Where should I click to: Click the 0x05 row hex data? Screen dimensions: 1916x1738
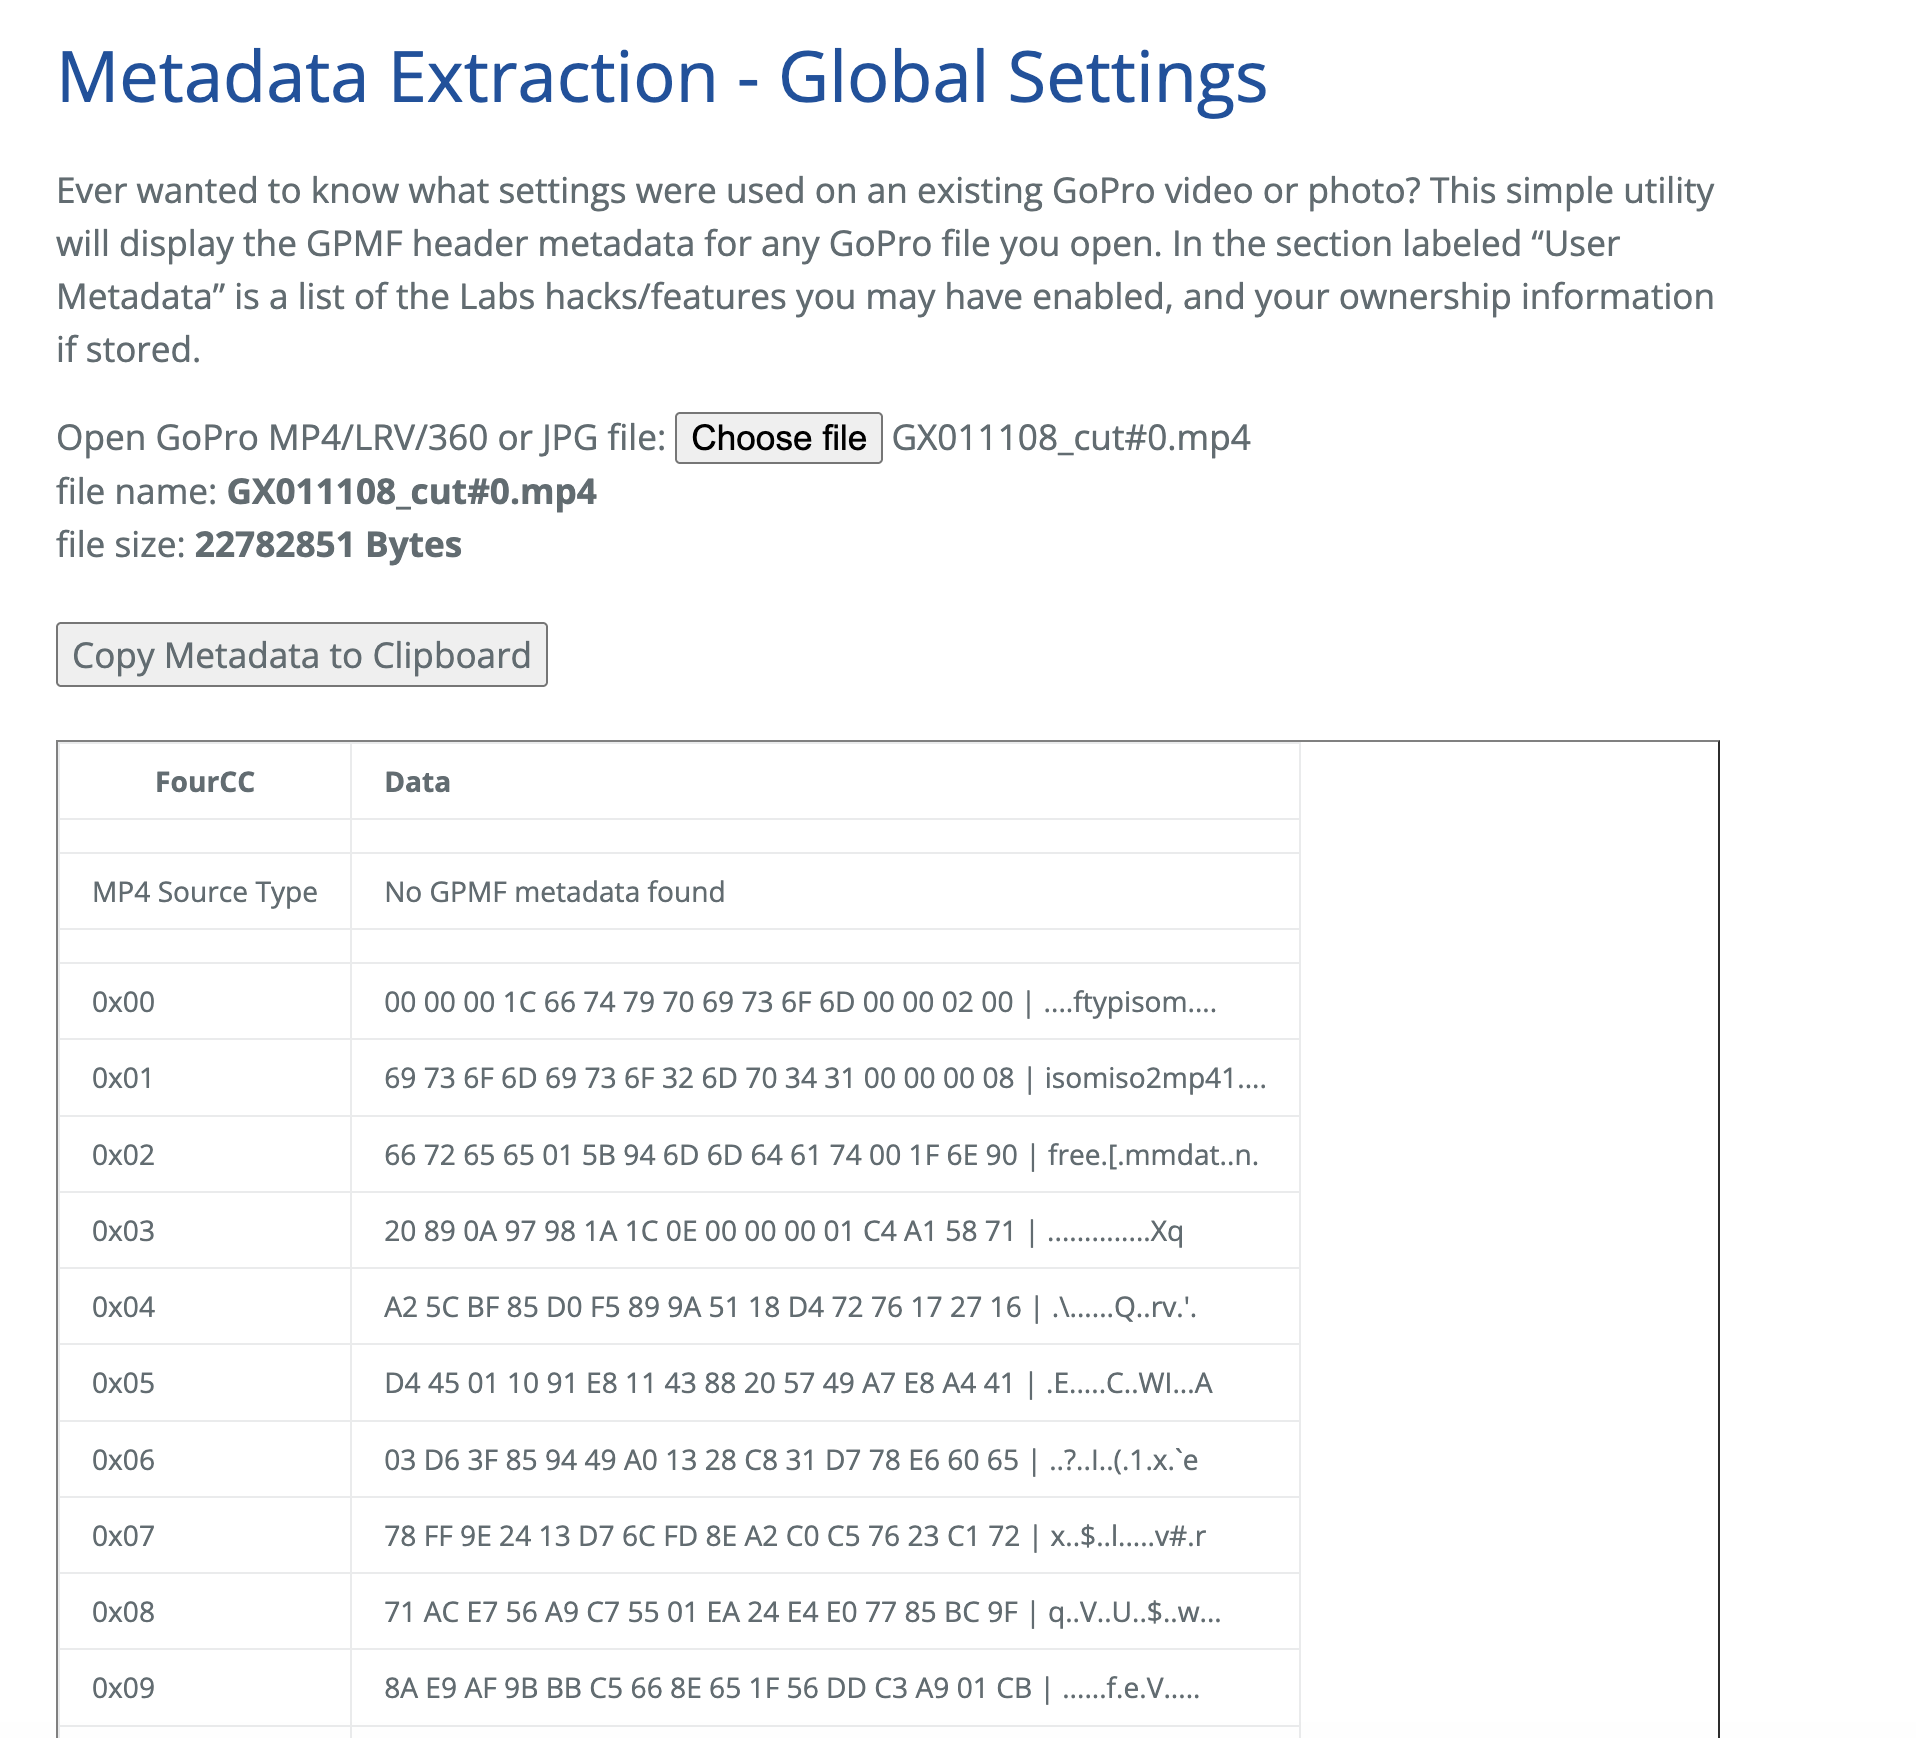pos(797,1383)
